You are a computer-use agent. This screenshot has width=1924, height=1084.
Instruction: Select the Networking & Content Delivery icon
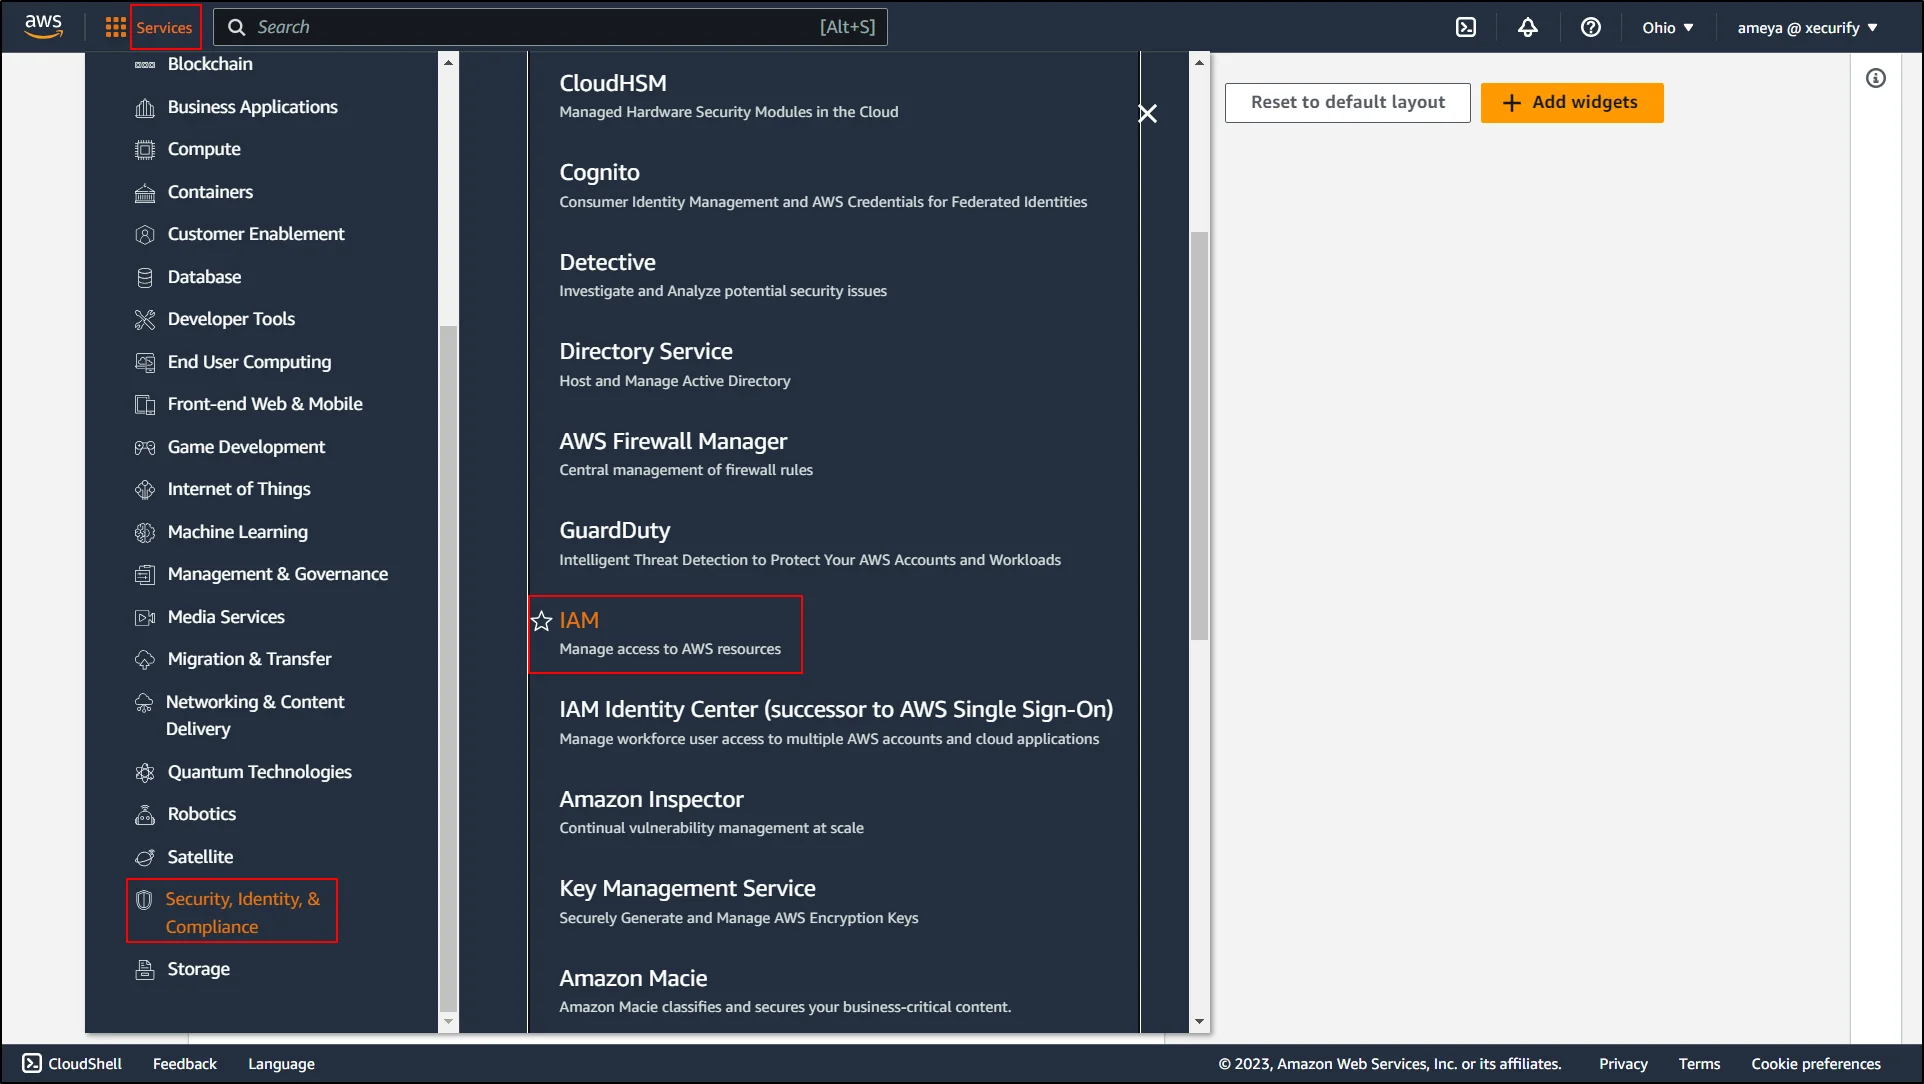[144, 701]
